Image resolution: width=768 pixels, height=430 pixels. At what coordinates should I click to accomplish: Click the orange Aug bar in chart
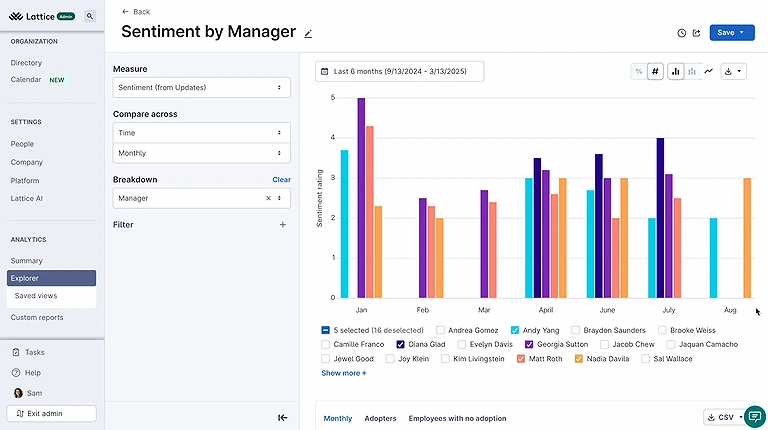tap(747, 238)
